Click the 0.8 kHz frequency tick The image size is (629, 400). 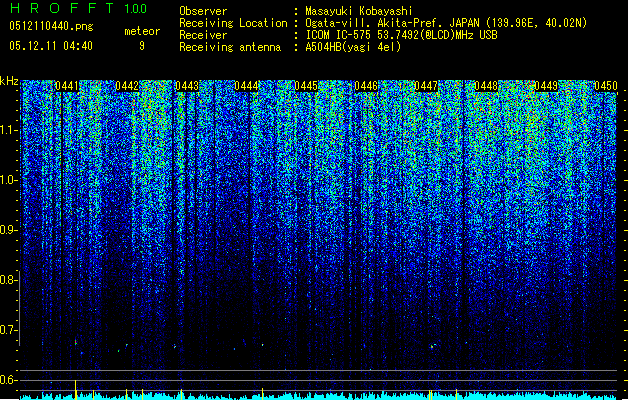tap(9, 280)
